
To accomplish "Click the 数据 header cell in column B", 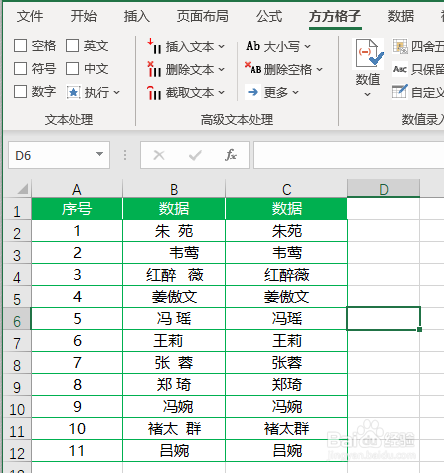I will (x=174, y=209).
